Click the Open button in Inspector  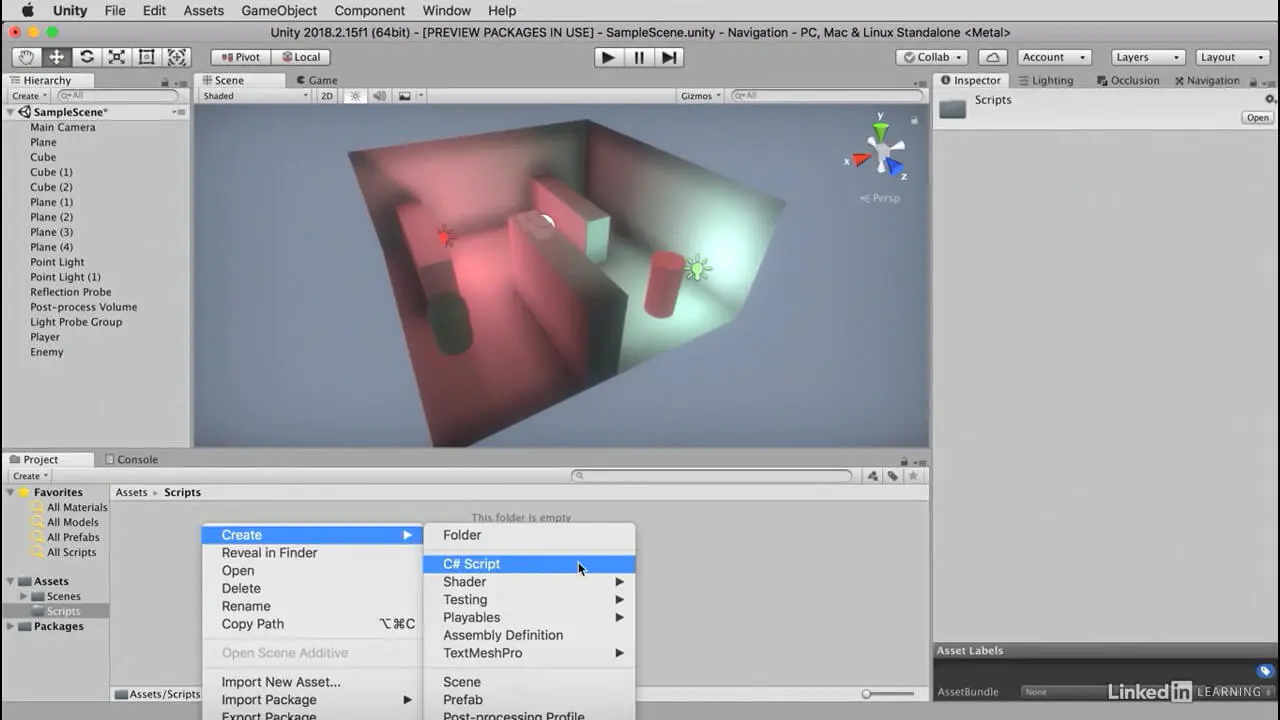tap(1257, 118)
